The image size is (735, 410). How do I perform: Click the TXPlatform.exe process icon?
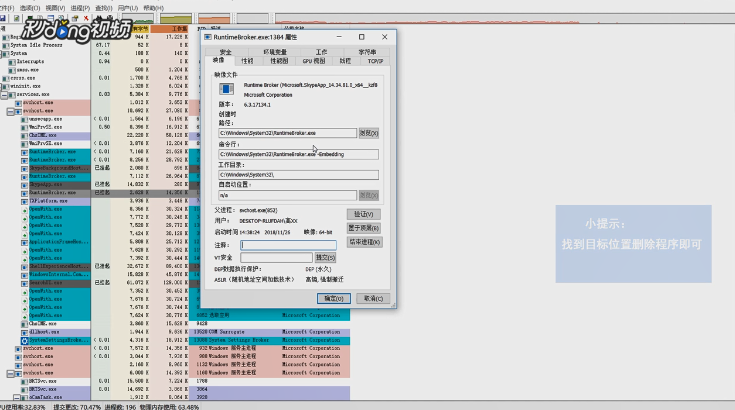[x=25, y=201]
